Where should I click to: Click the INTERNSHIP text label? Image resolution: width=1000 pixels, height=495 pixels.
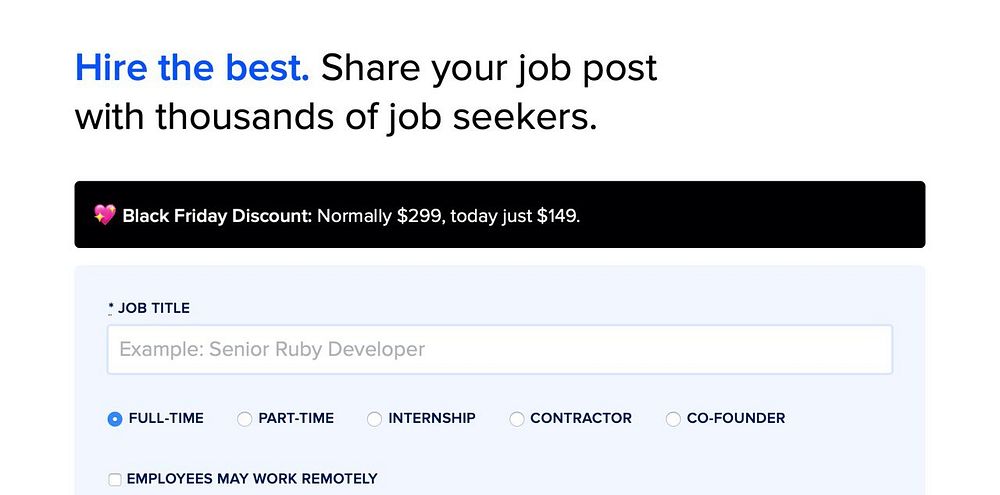(432, 418)
